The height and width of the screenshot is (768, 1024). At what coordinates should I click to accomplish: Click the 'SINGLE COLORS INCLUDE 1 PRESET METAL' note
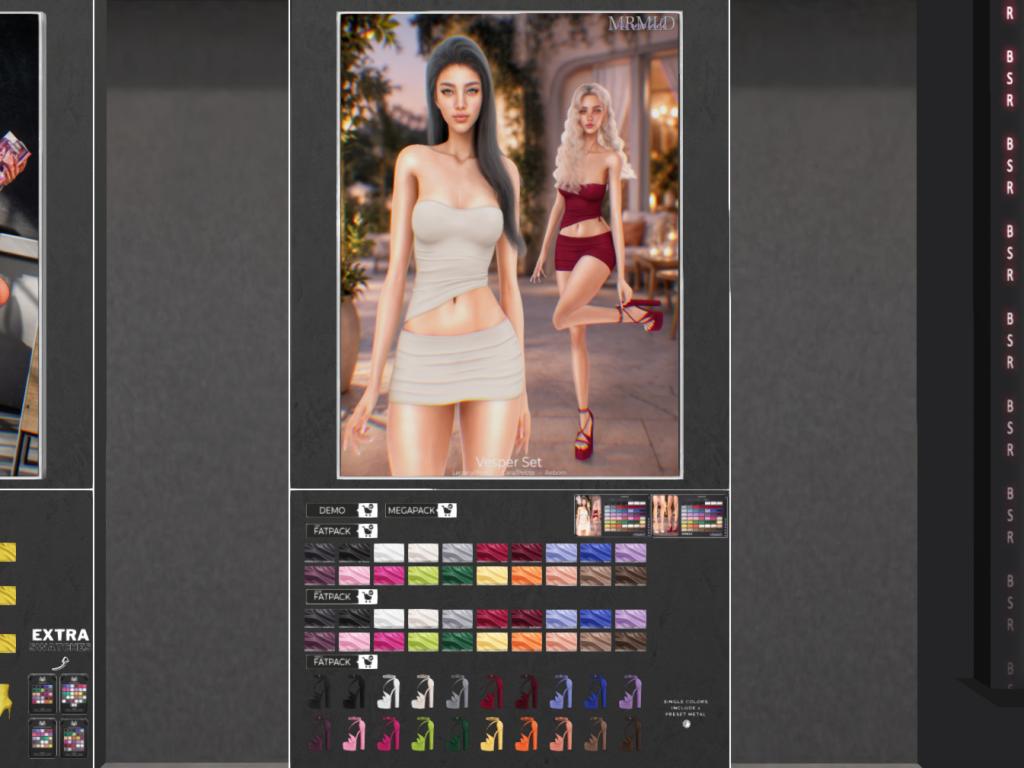coord(686,708)
